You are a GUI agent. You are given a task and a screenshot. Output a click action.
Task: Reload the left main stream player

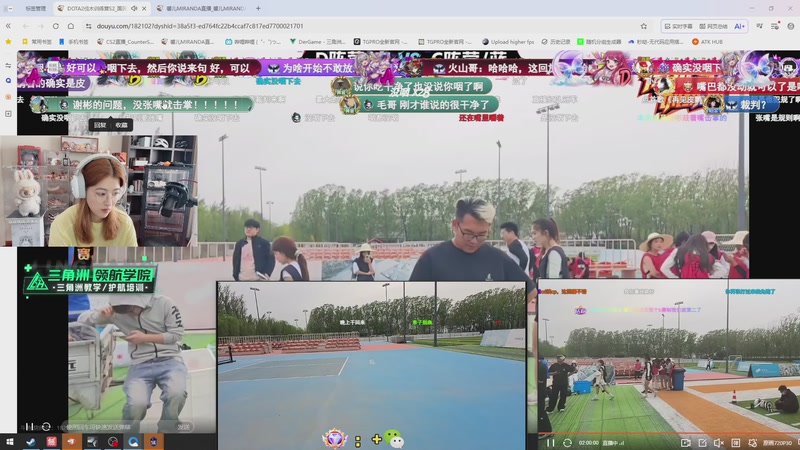click(46, 427)
